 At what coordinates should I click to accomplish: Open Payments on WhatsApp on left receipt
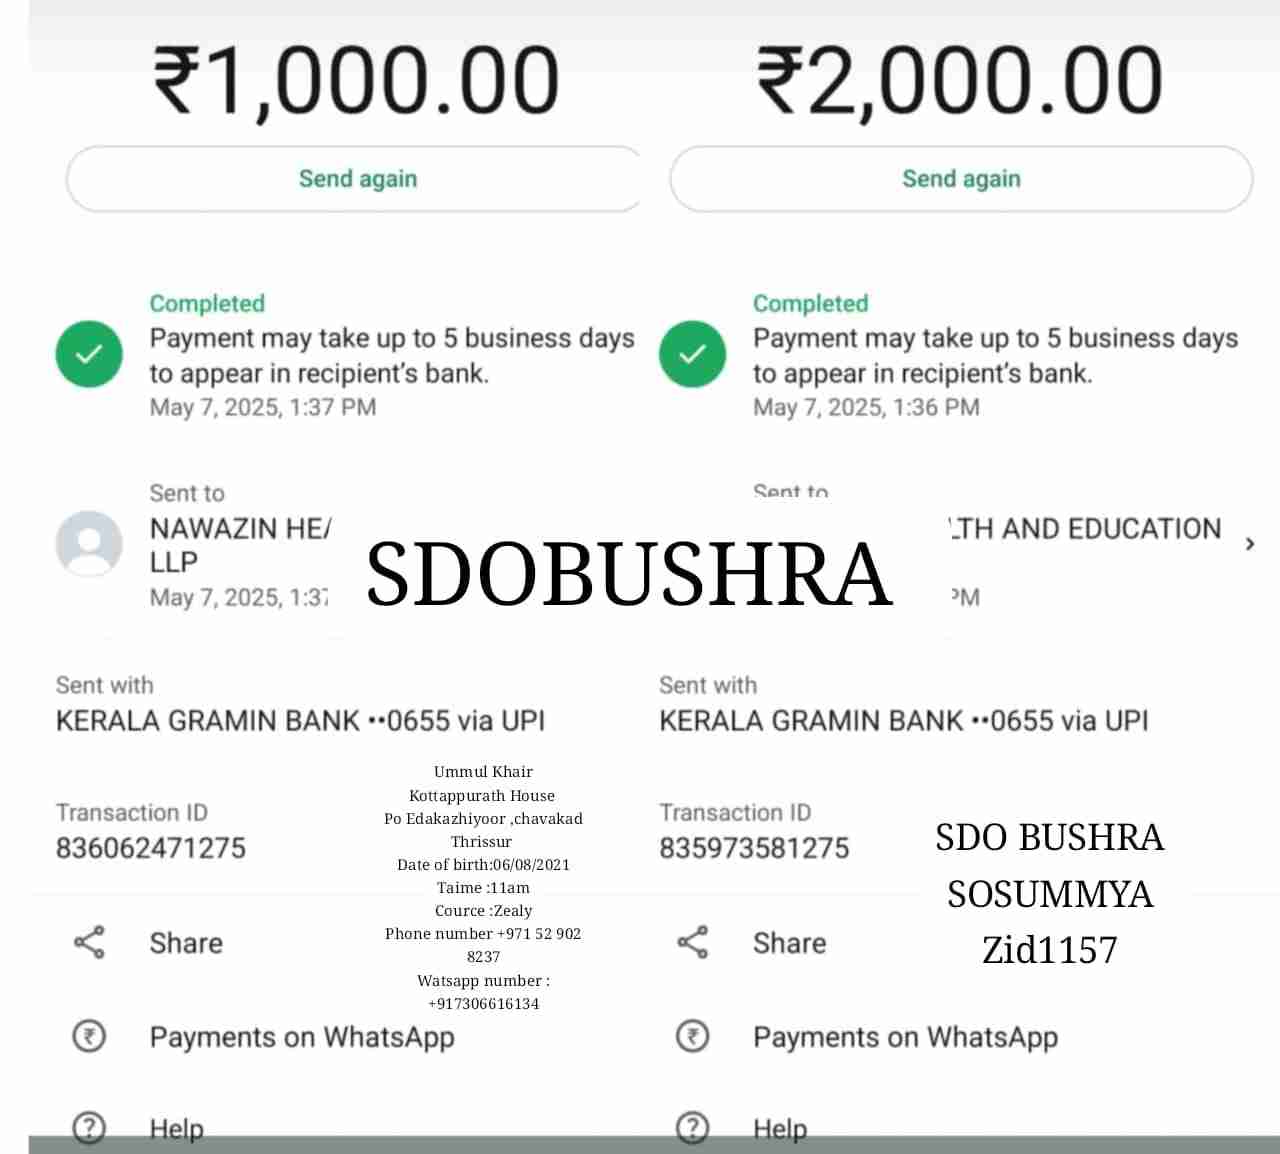[302, 1037]
